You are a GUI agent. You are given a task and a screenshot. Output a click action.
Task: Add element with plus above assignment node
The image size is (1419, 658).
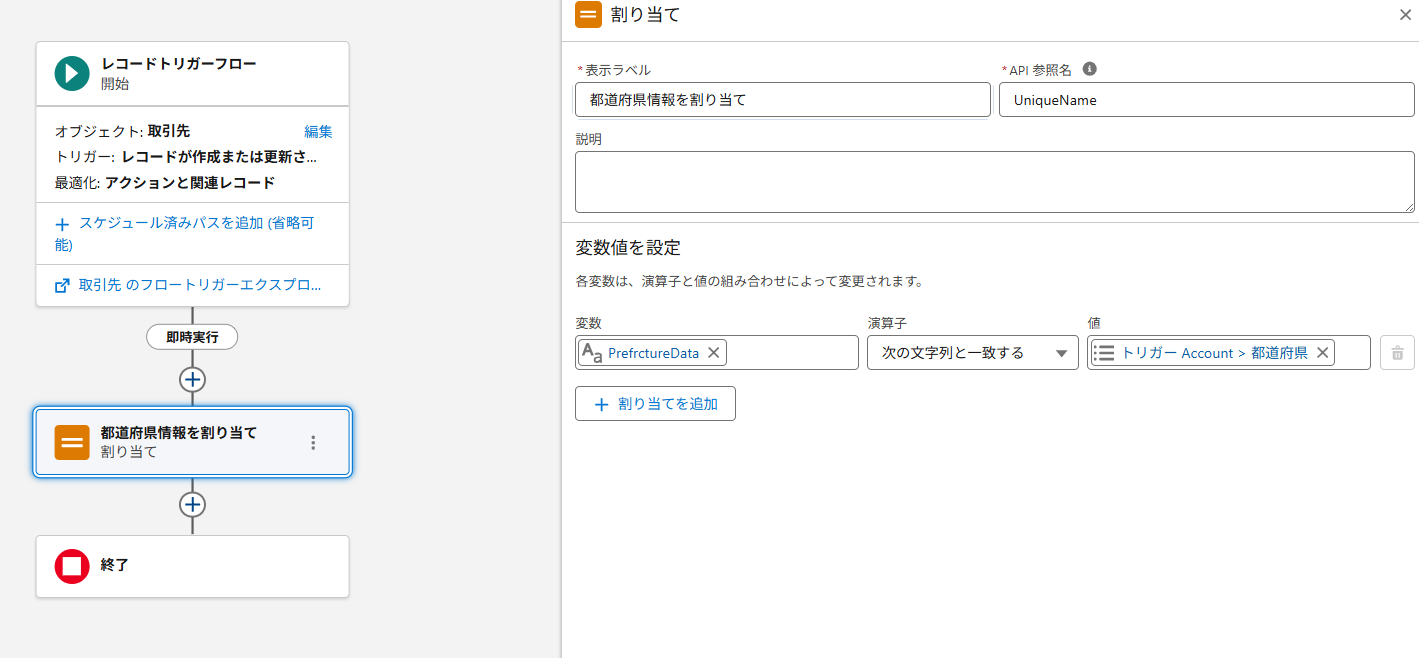192,380
